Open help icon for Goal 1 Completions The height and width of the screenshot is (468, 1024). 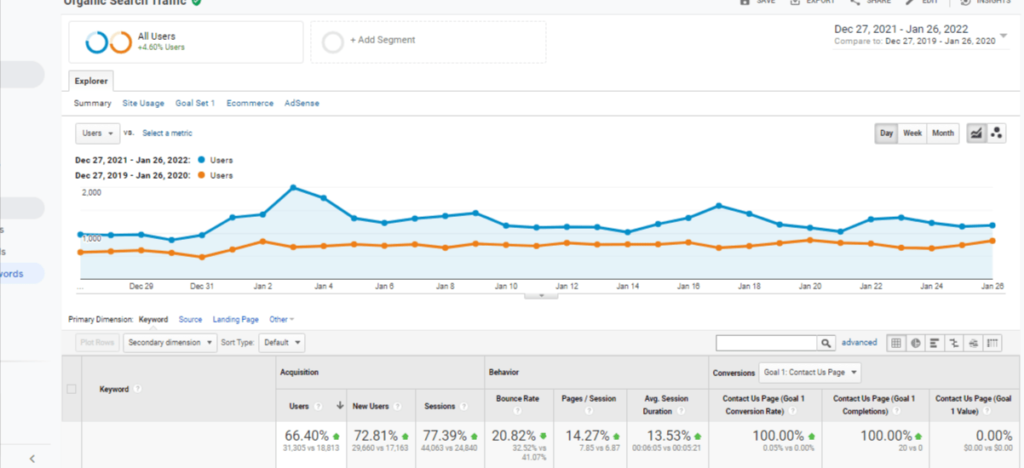click(897, 412)
